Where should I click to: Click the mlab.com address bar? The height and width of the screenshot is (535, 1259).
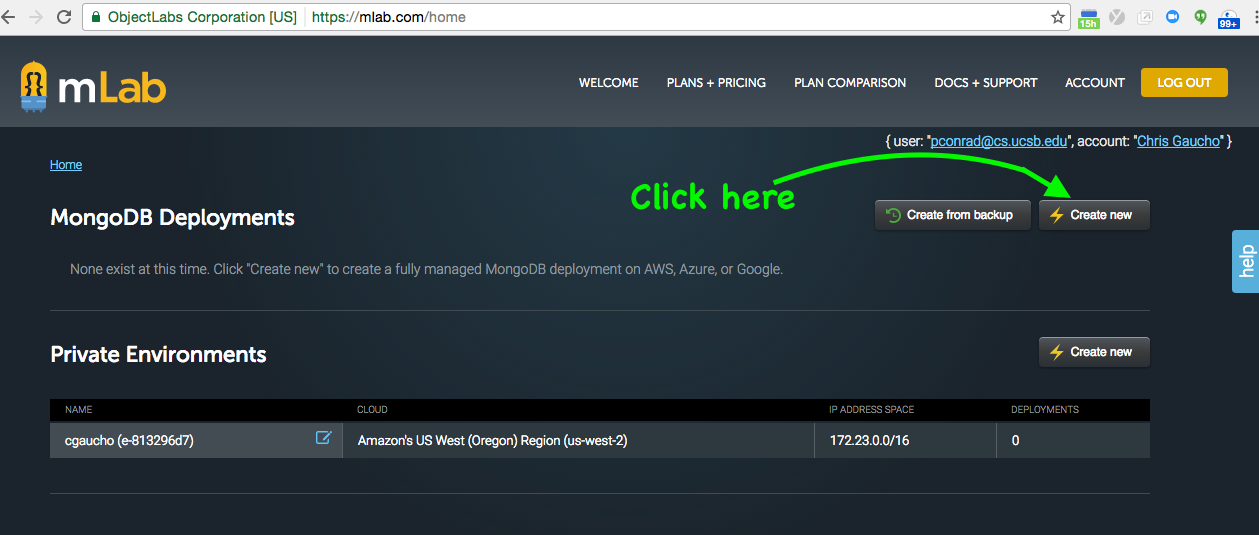click(575, 17)
